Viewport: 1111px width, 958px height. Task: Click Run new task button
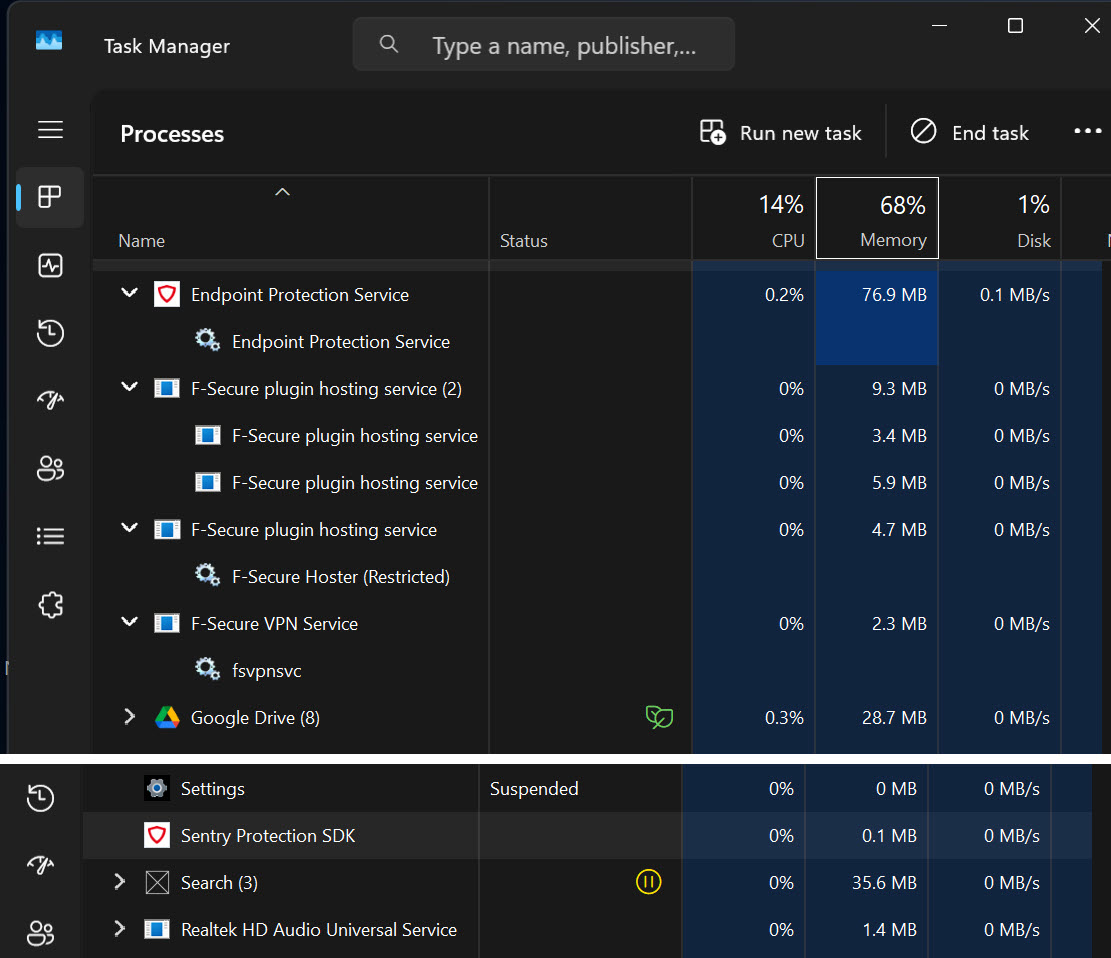coord(781,133)
